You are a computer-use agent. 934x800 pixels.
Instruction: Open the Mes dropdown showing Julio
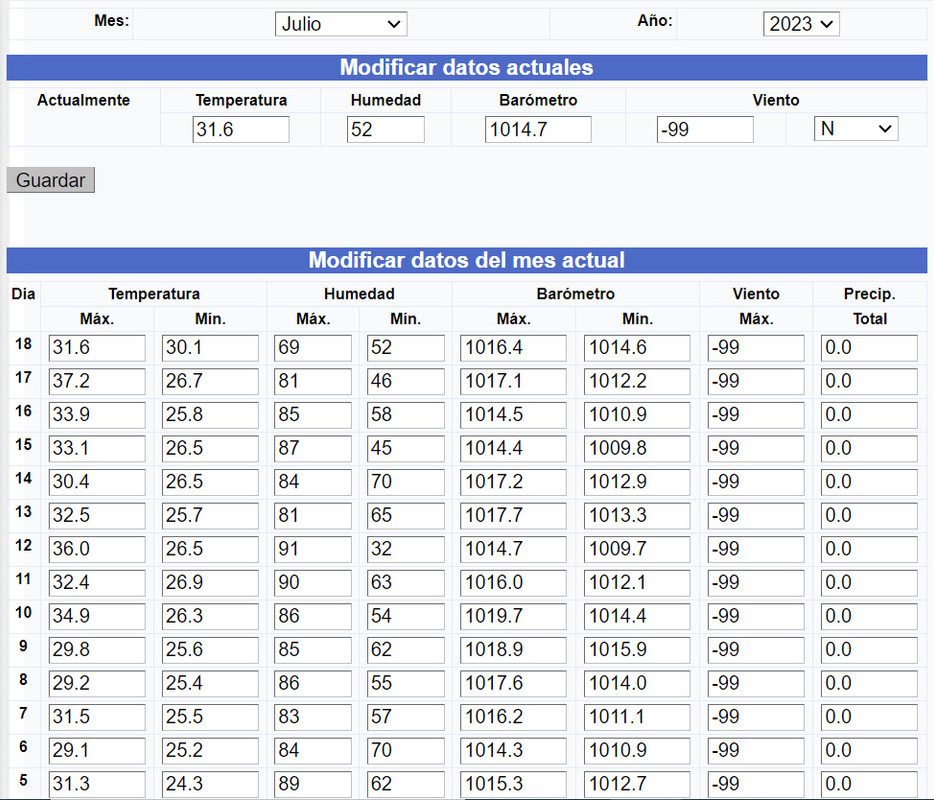pos(341,24)
